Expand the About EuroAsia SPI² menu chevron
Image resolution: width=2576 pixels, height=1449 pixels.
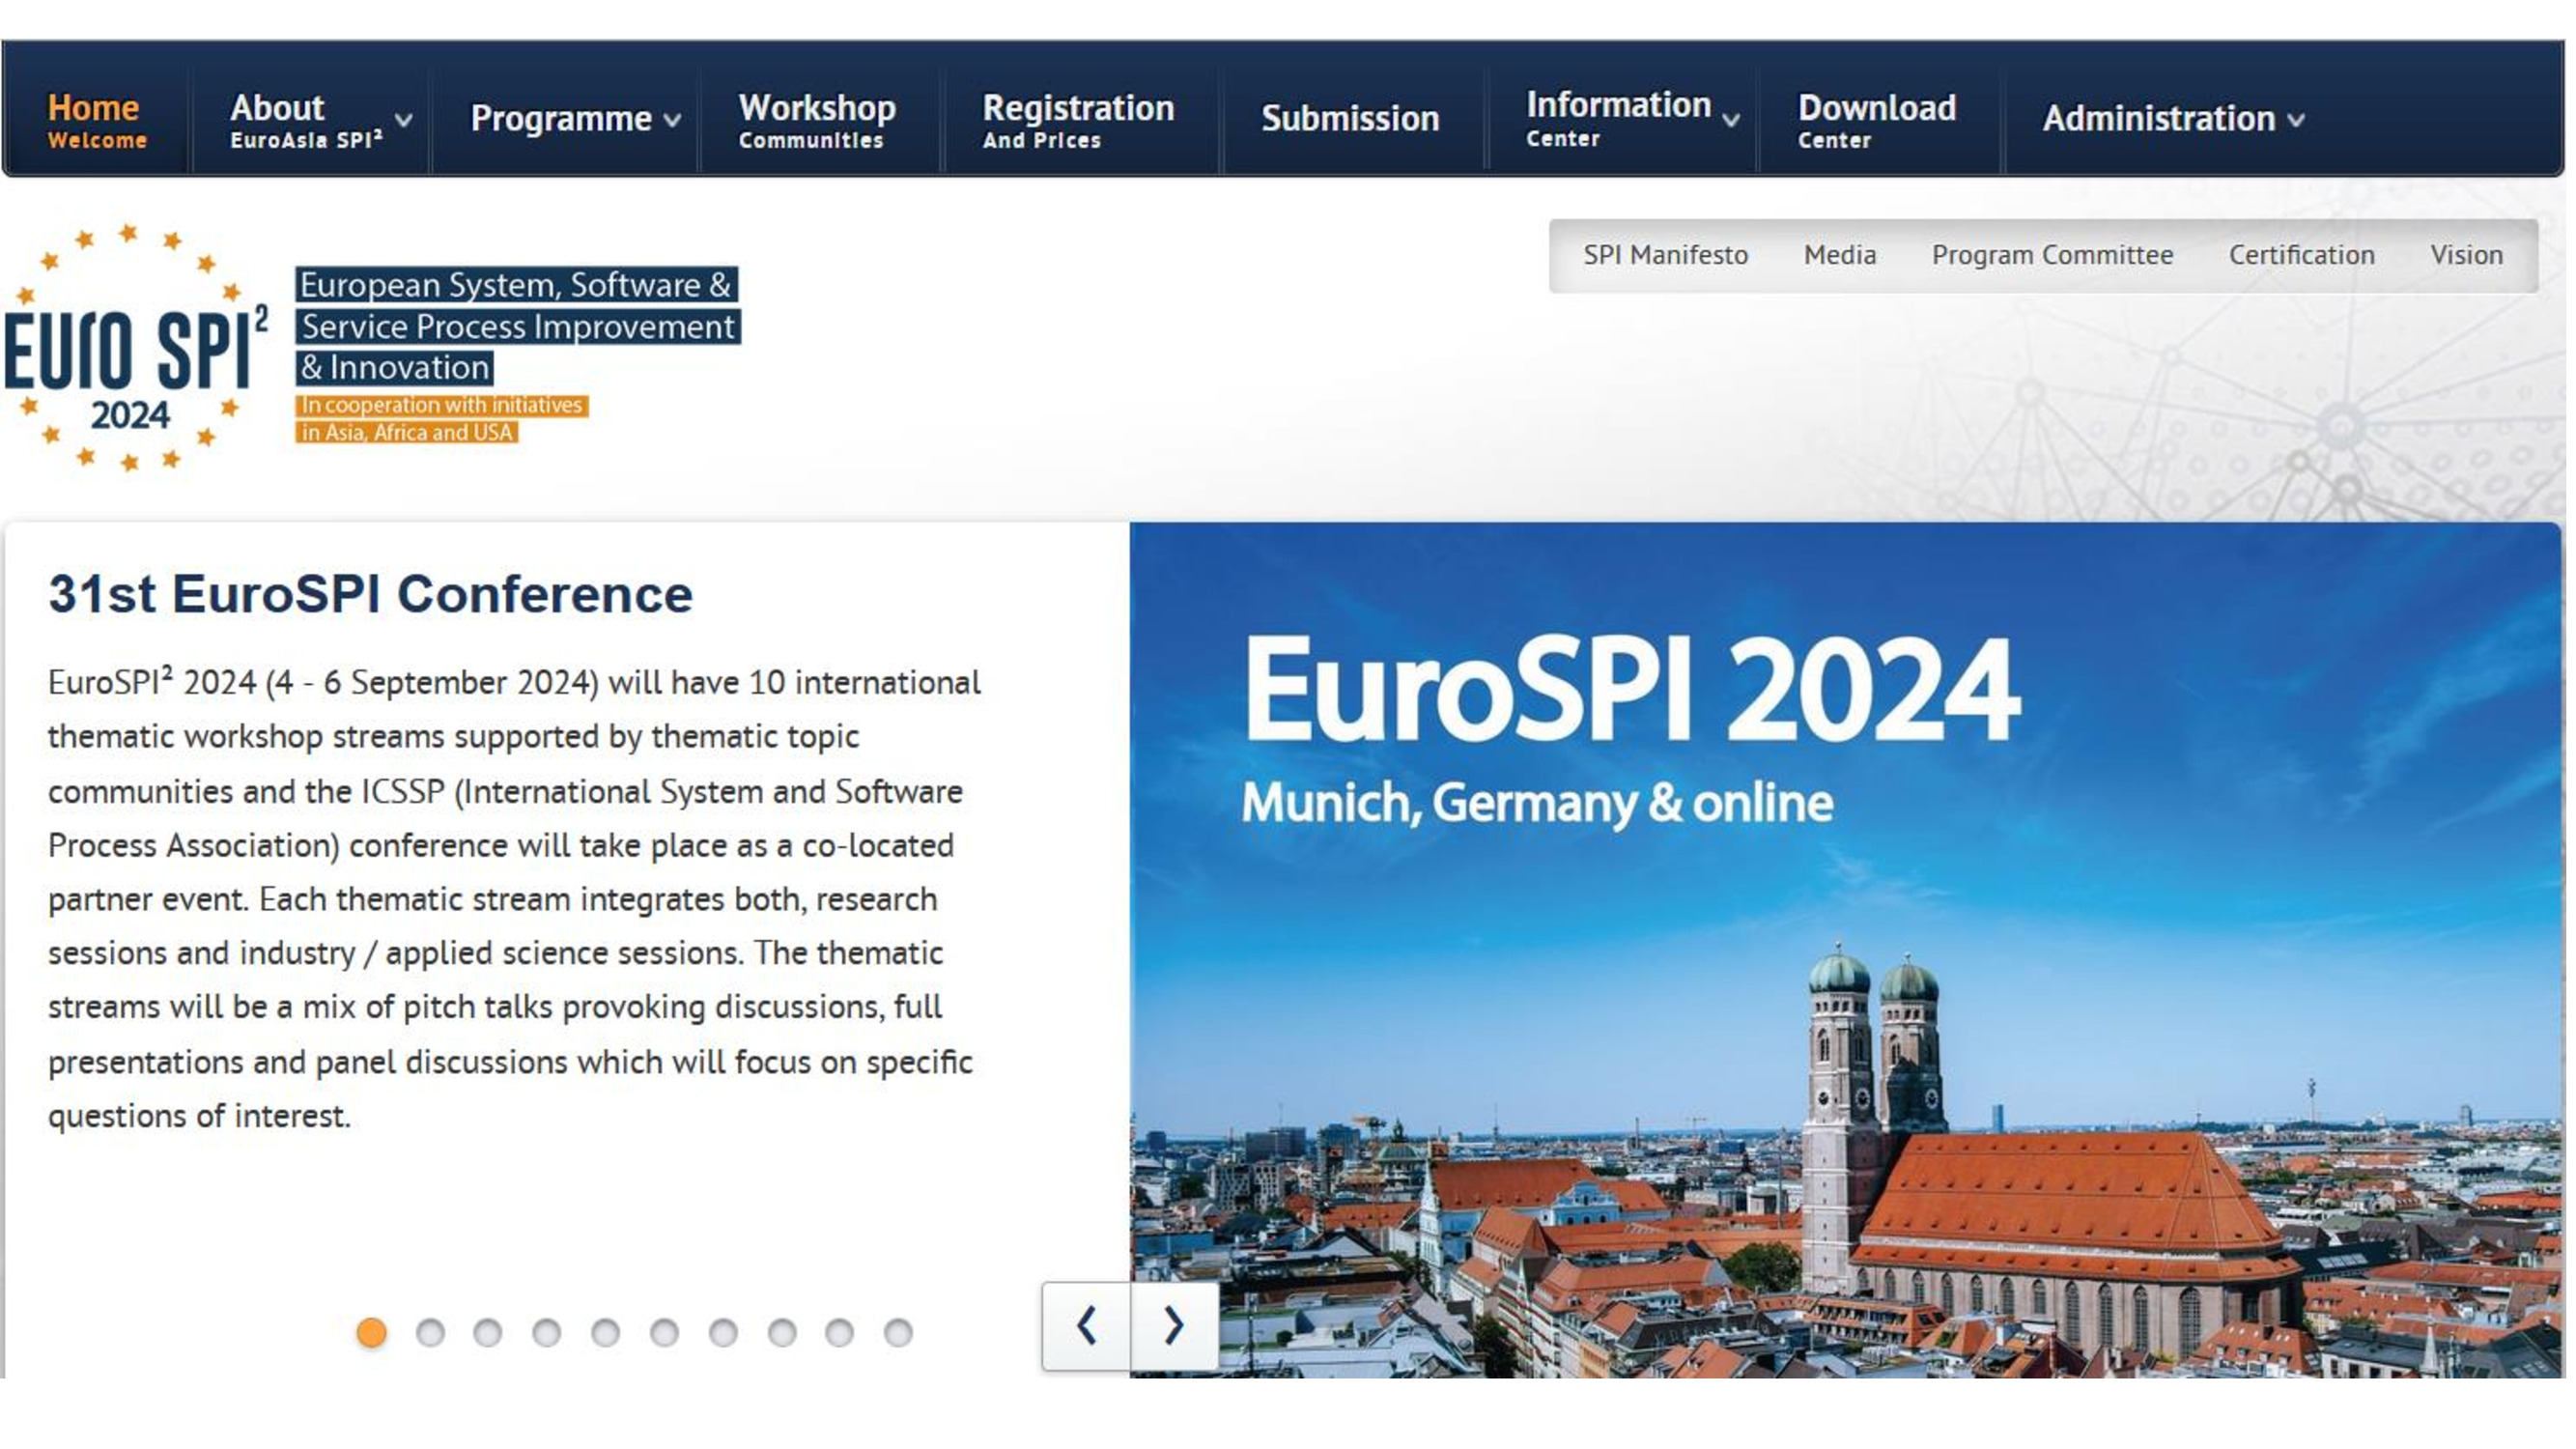tap(404, 120)
